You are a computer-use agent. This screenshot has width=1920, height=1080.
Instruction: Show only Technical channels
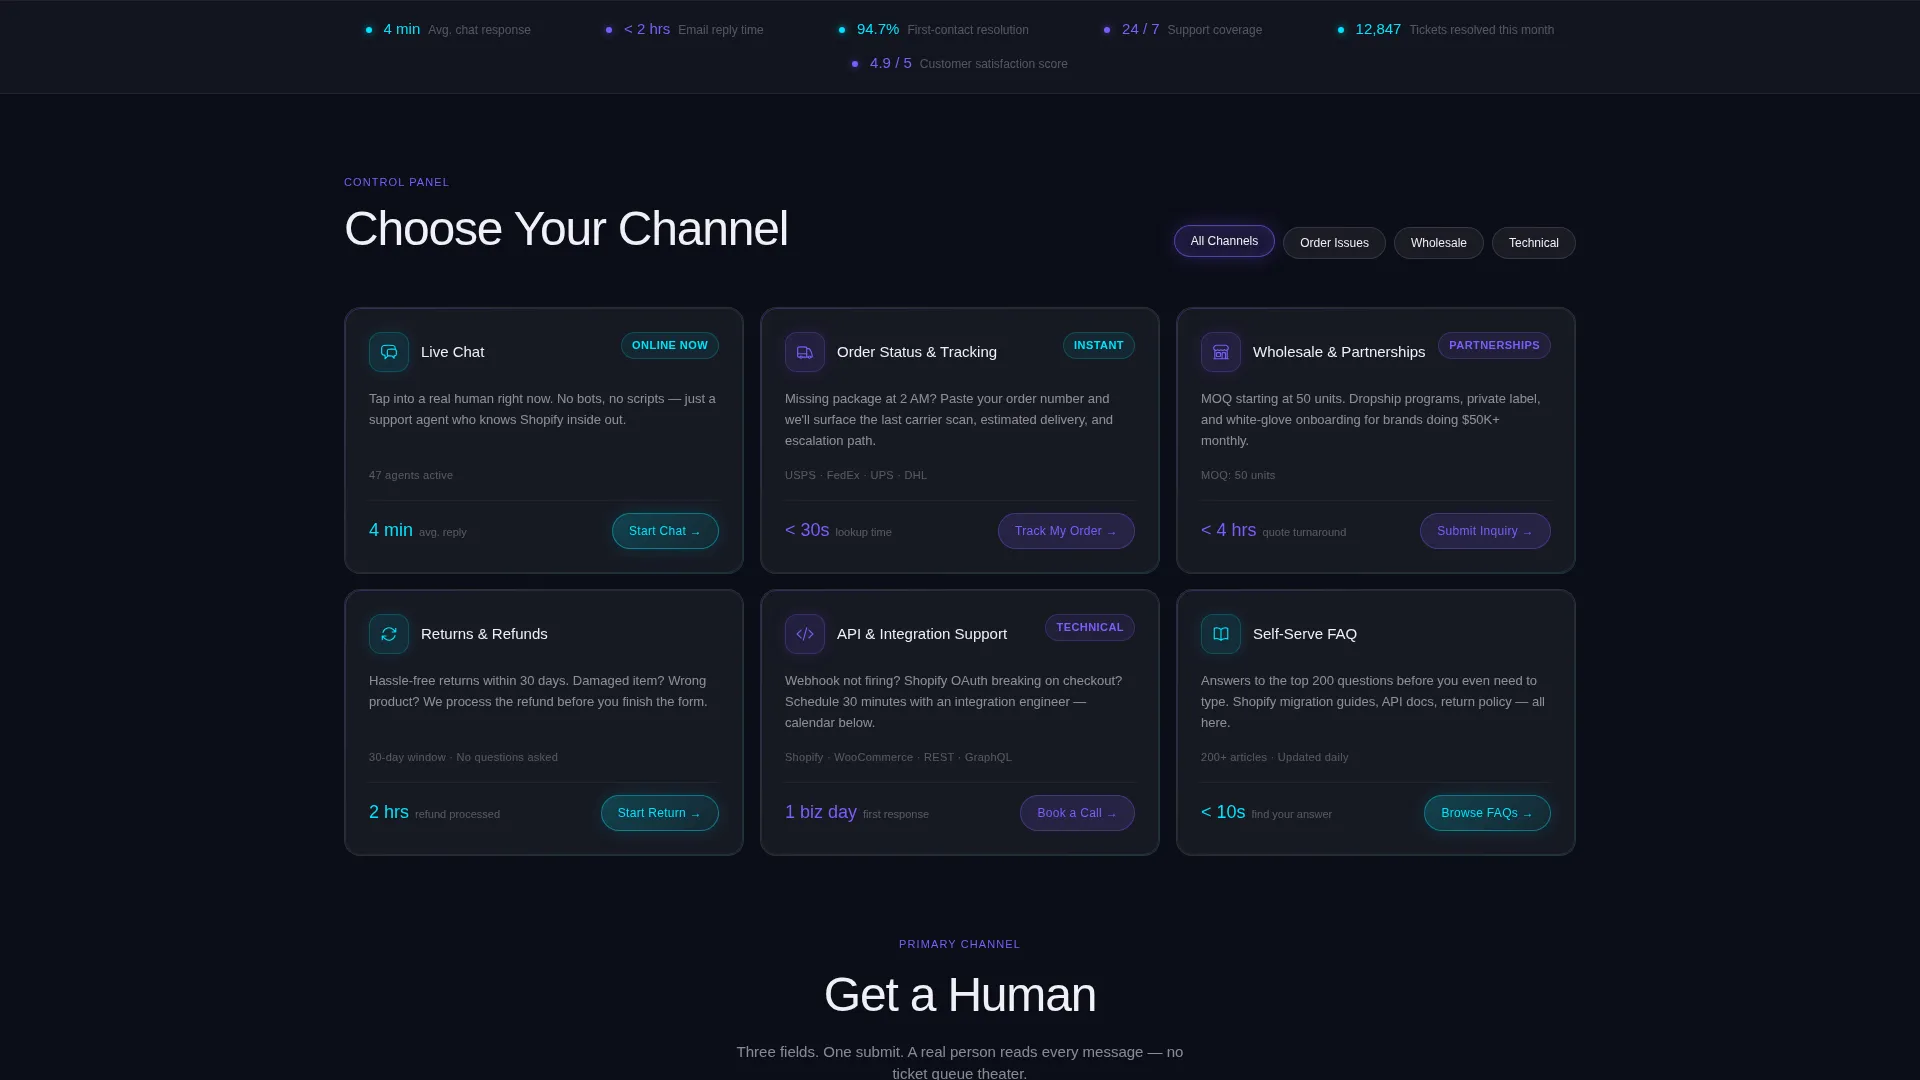pyautogui.click(x=1534, y=243)
